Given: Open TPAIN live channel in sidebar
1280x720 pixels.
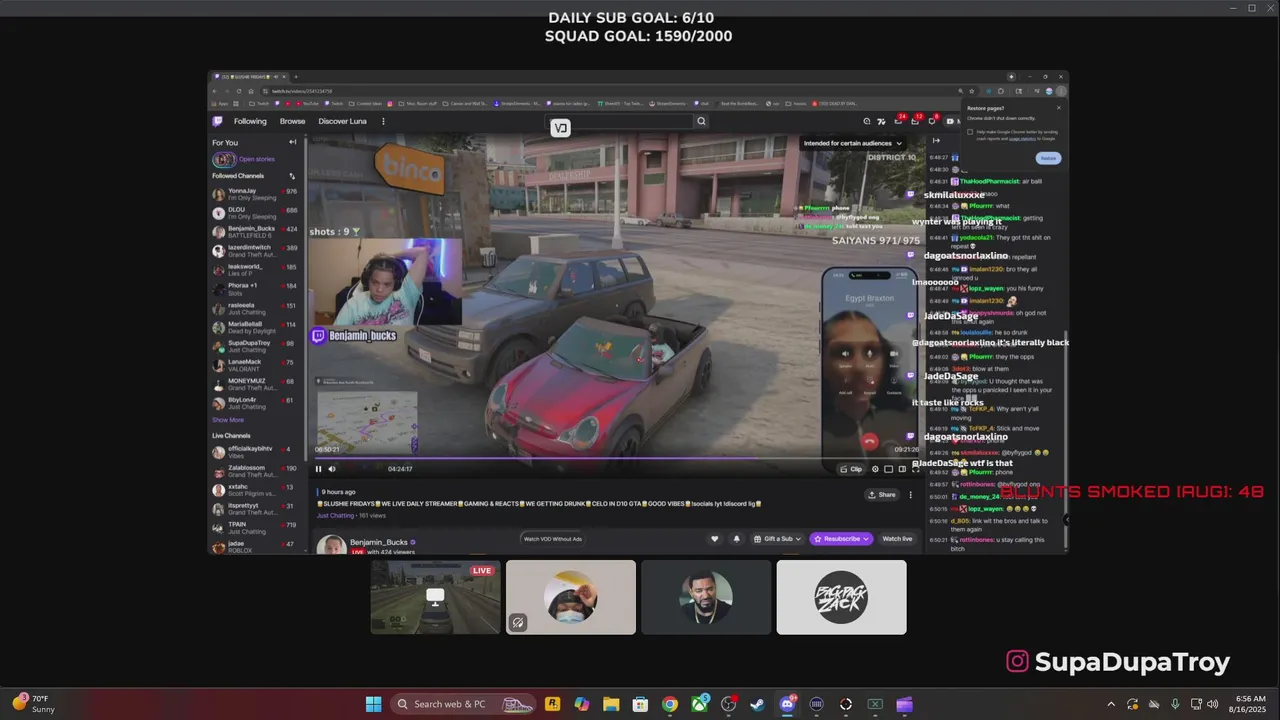Looking at the screenshot, I should tap(254, 527).
